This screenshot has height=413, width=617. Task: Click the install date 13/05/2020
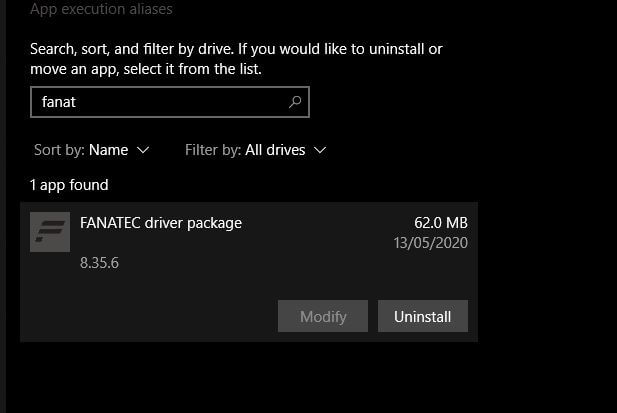point(430,243)
